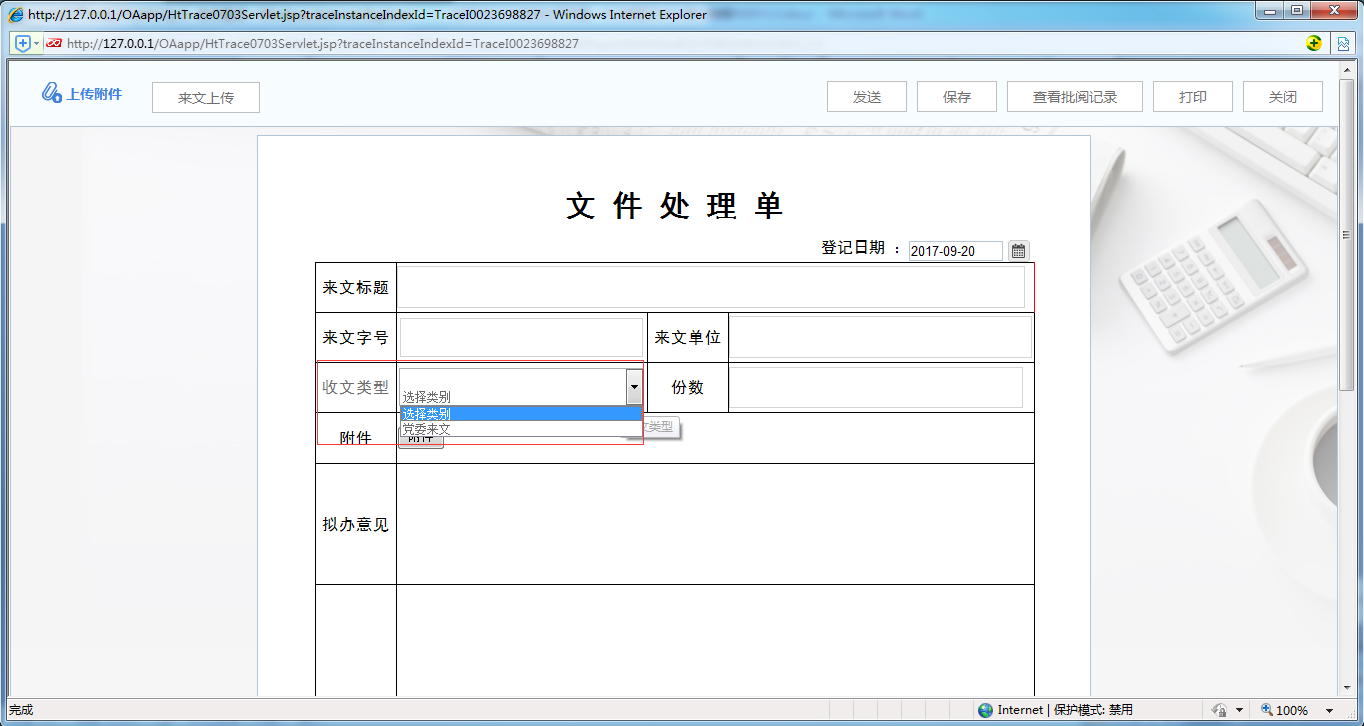1364x726 pixels.
Task: Click the 保存 save button
Action: click(x=956, y=96)
